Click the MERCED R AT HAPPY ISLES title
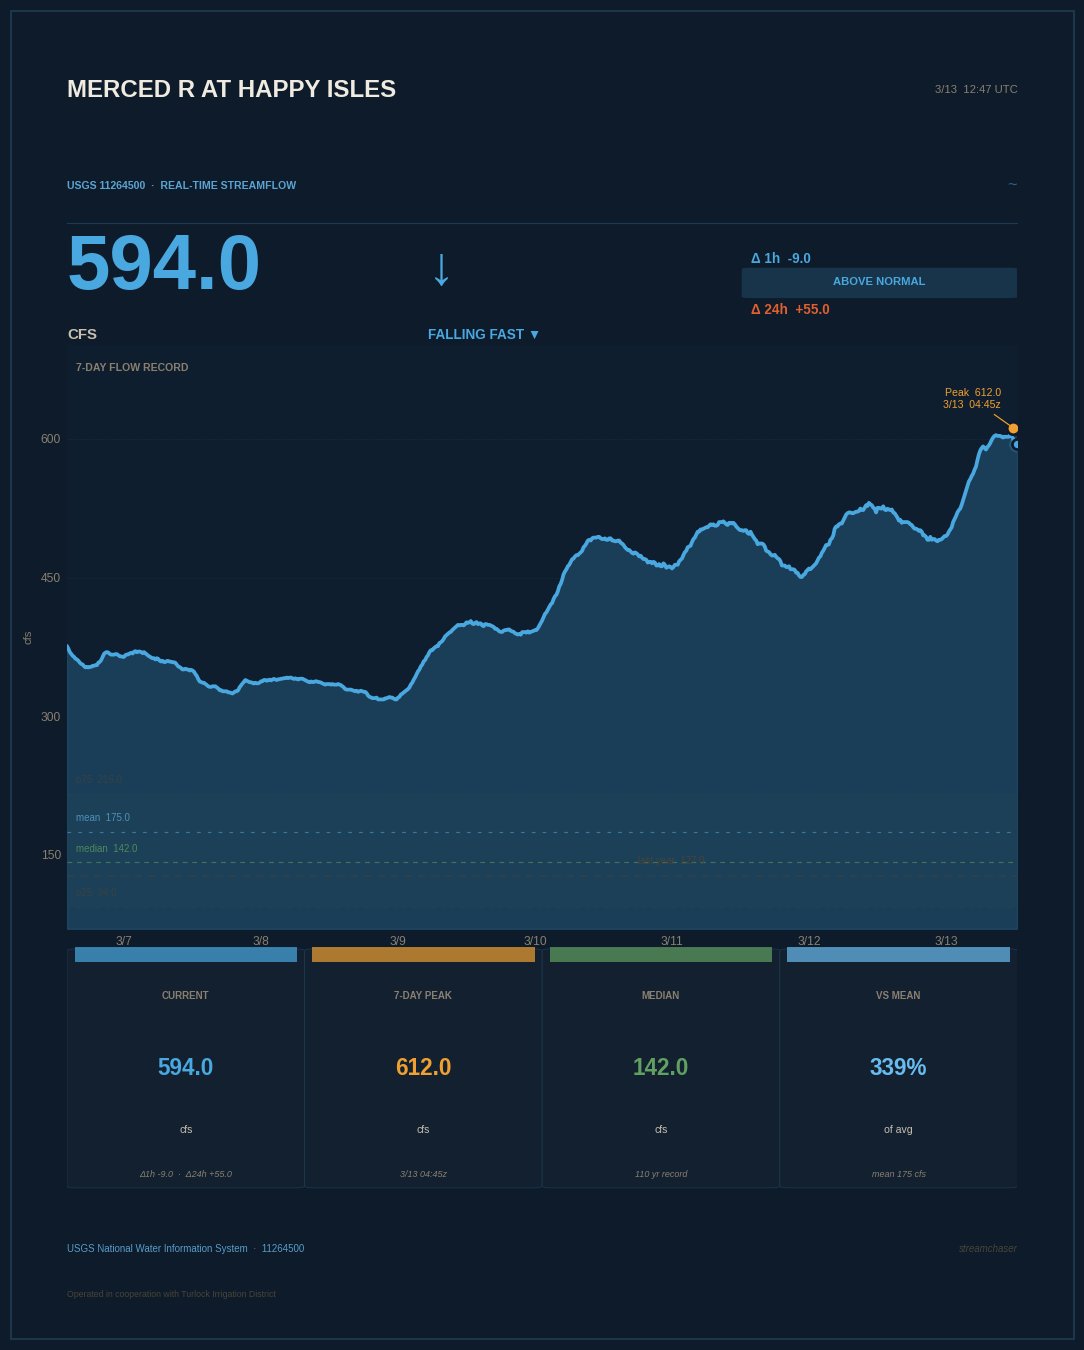This screenshot has width=1084, height=1350. point(231,89)
